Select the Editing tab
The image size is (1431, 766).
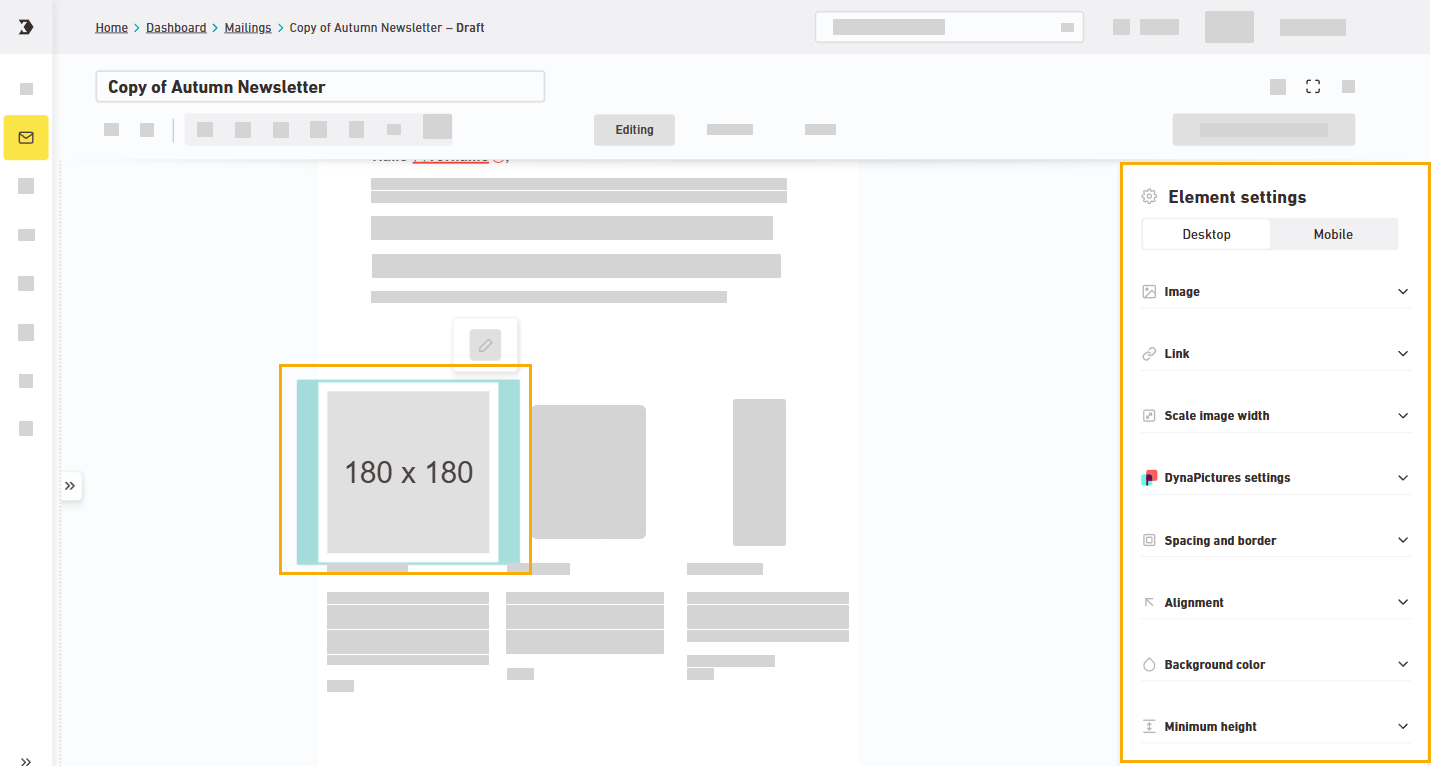pyautogui.click(x=634, y=130)
